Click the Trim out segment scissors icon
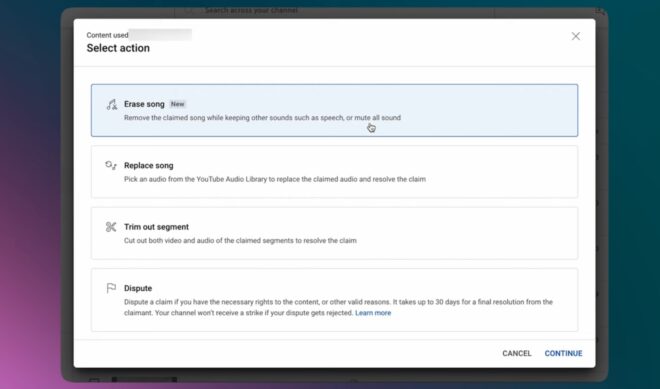Image resolution: width=660 pixels, height=389 pixels. tap(111, 227)
